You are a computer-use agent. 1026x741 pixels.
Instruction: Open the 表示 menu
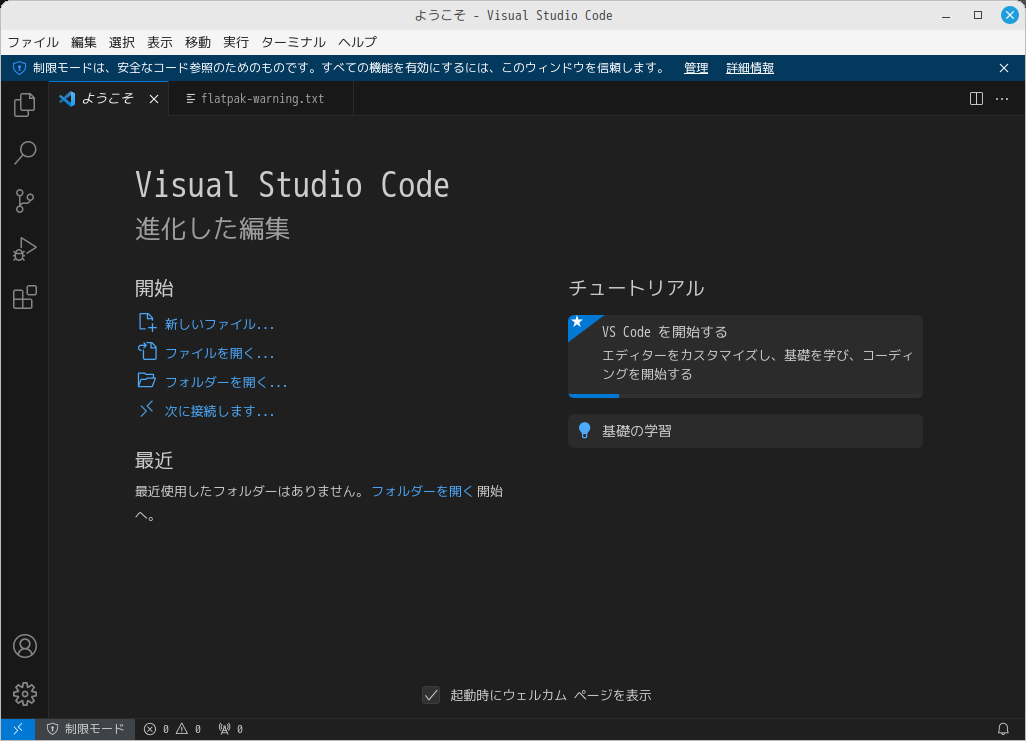pyautogui.click(x=160, y=43)
